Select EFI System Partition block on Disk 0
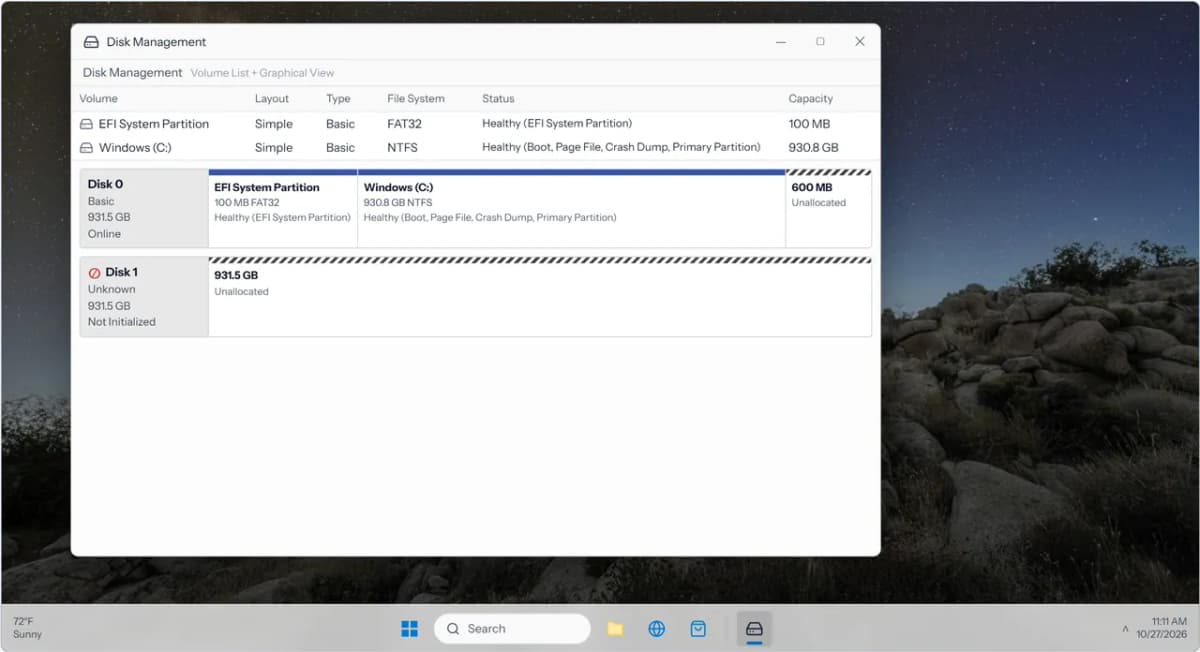 283,209
